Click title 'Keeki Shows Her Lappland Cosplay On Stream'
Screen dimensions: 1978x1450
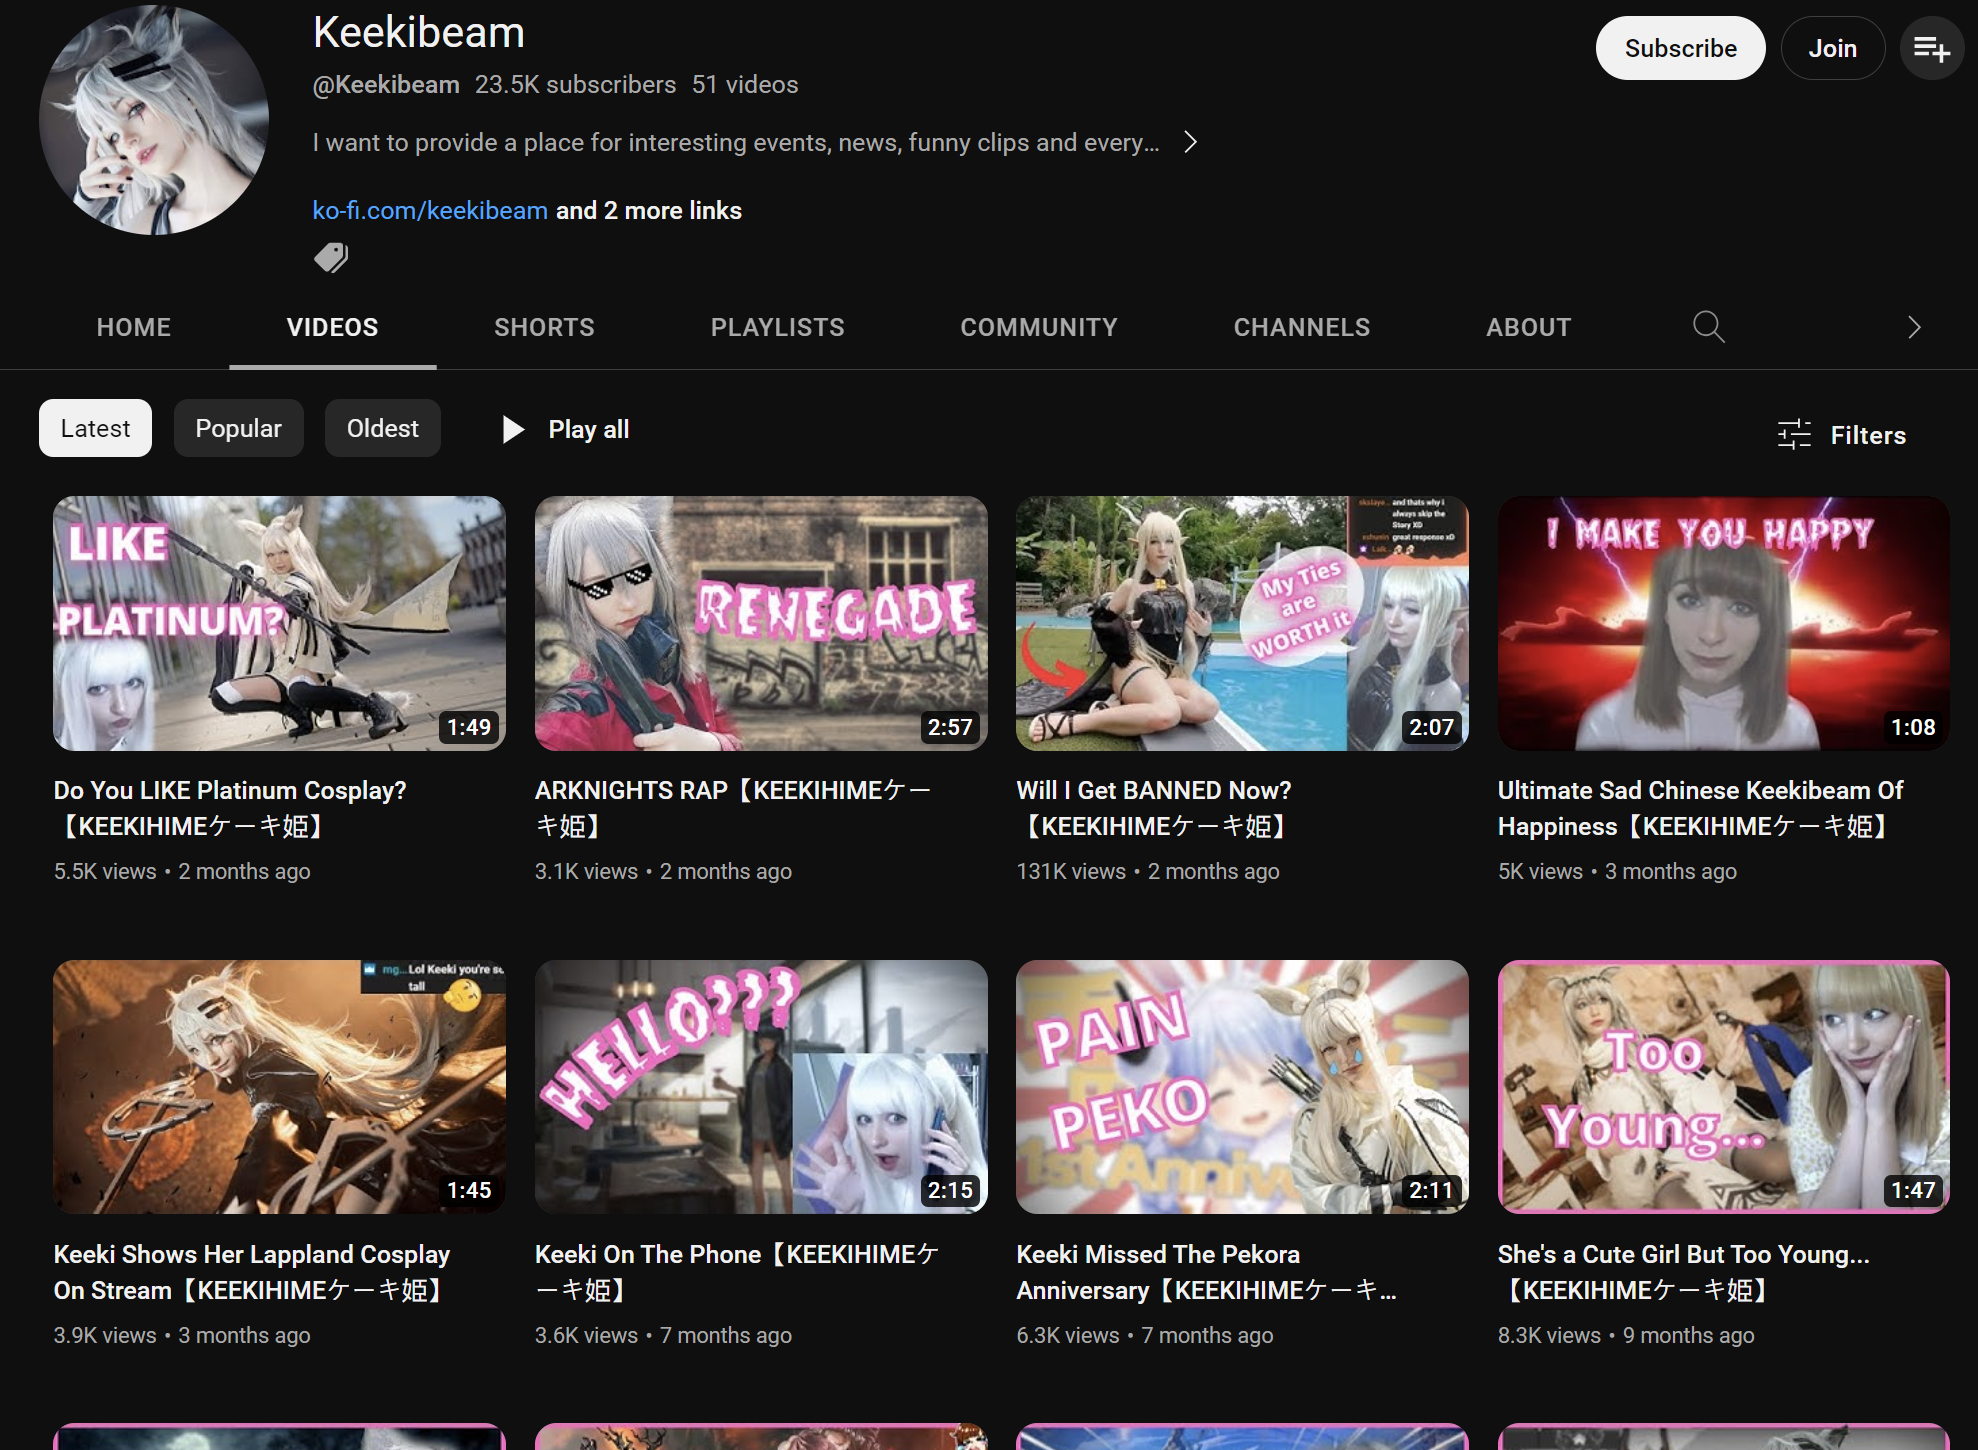(252, 1272)
